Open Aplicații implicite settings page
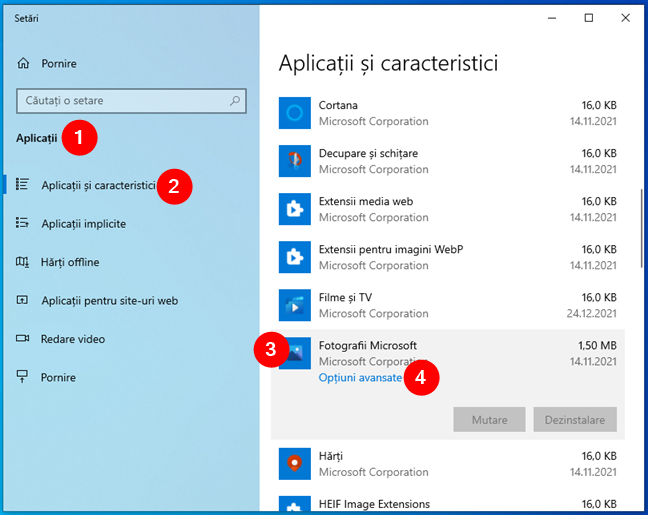 tap(83, 224)
